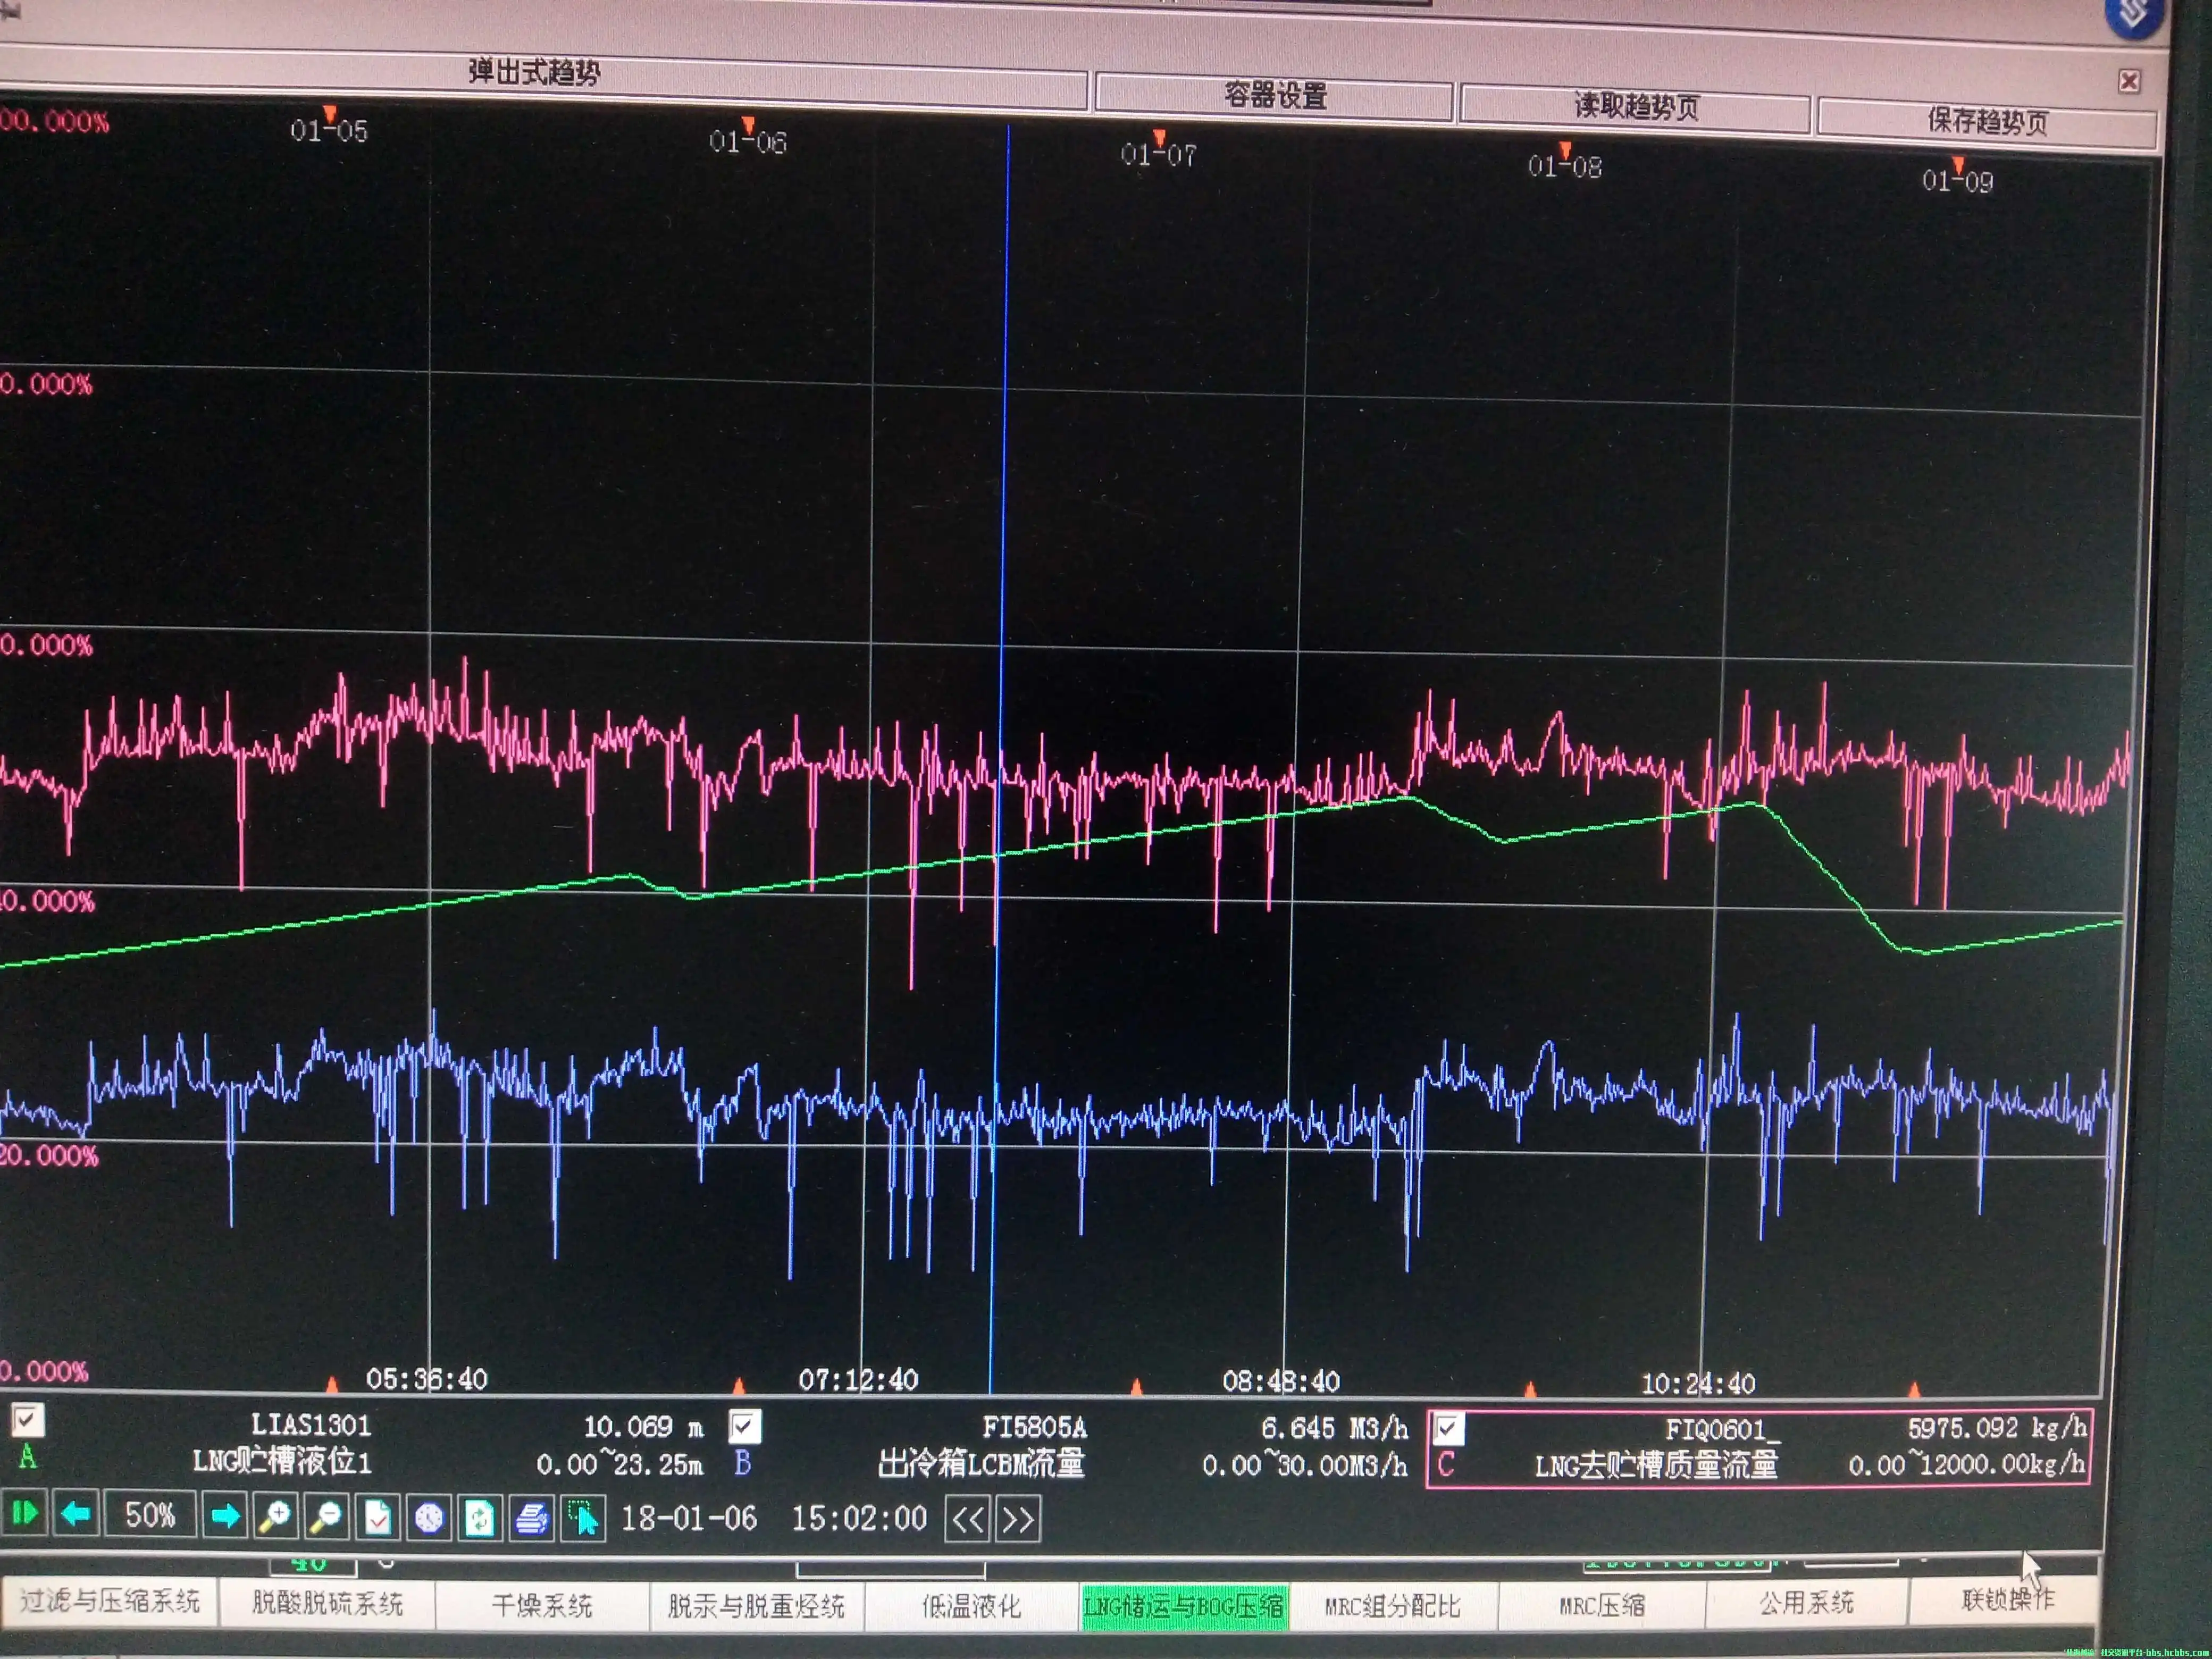
Task: Click the 50% scroll percentage field
Action: [x=150, y=1515]
